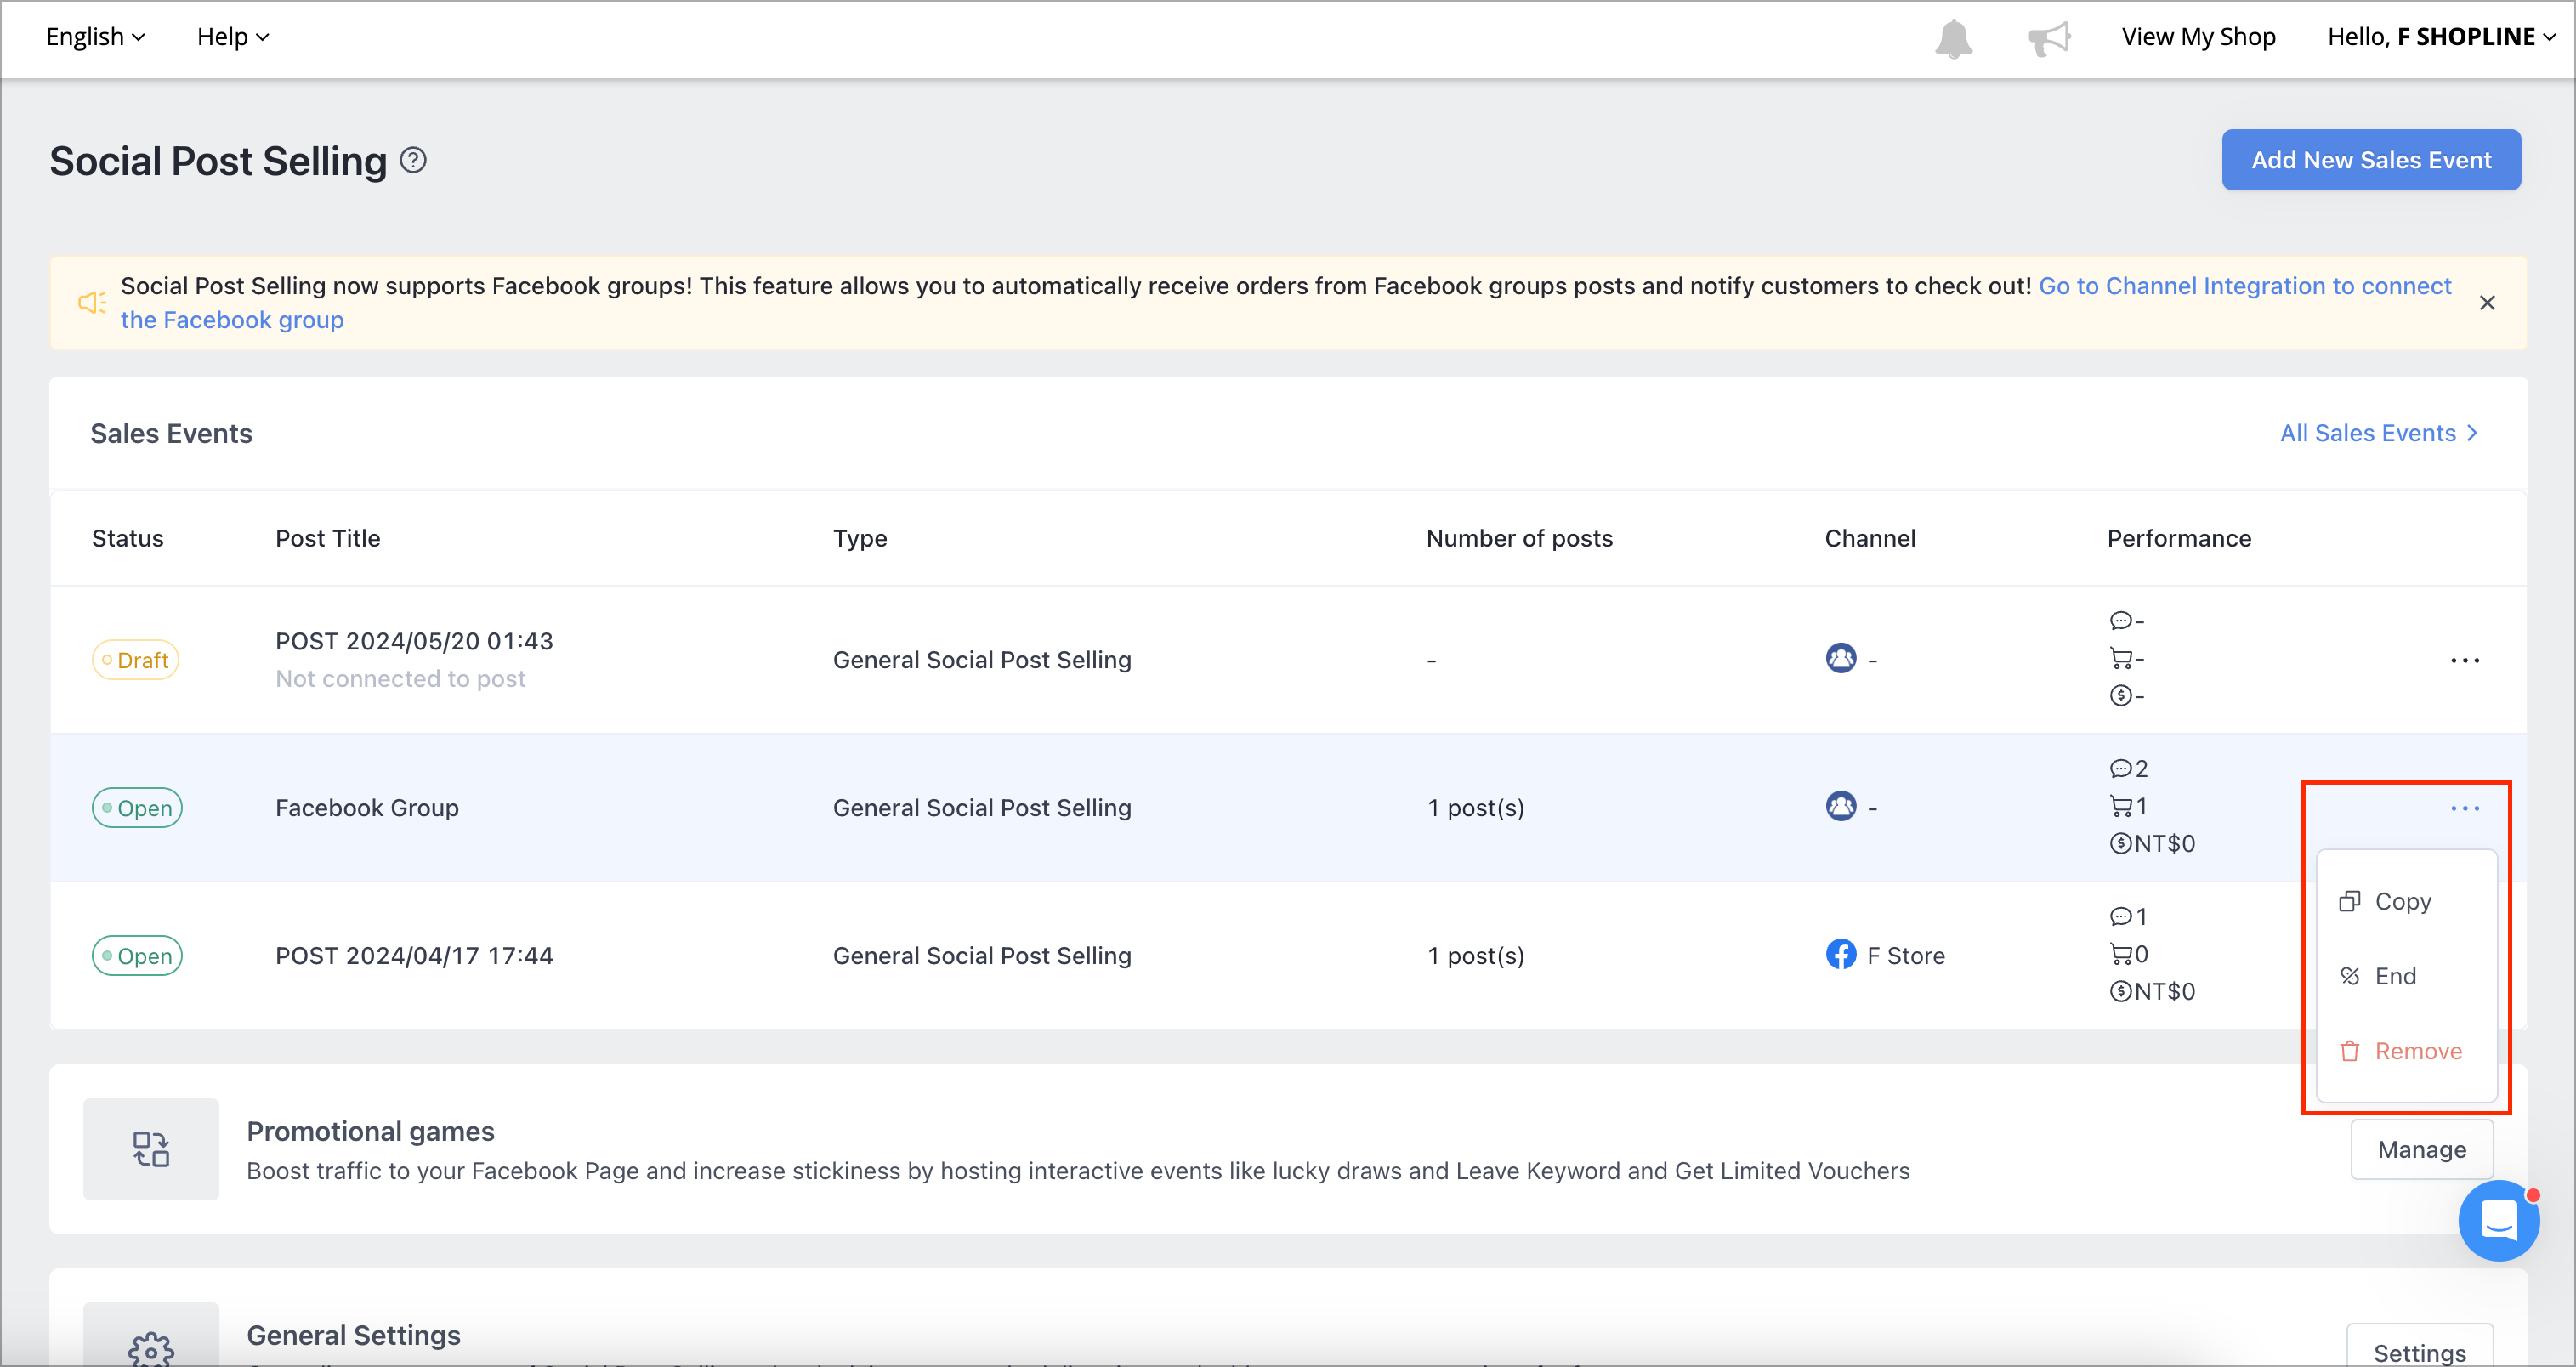Choose Remove from the row action menu
2576x1367 pixels.
pos(2406,1051)
